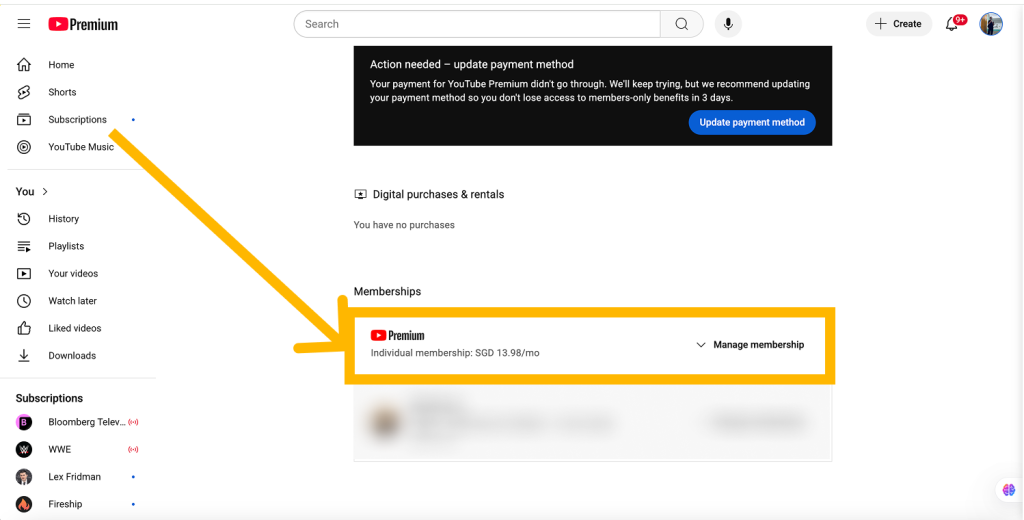
Task: Click the Fireship channel avatar
Action: pyautogui.click(x=24, y=504)
